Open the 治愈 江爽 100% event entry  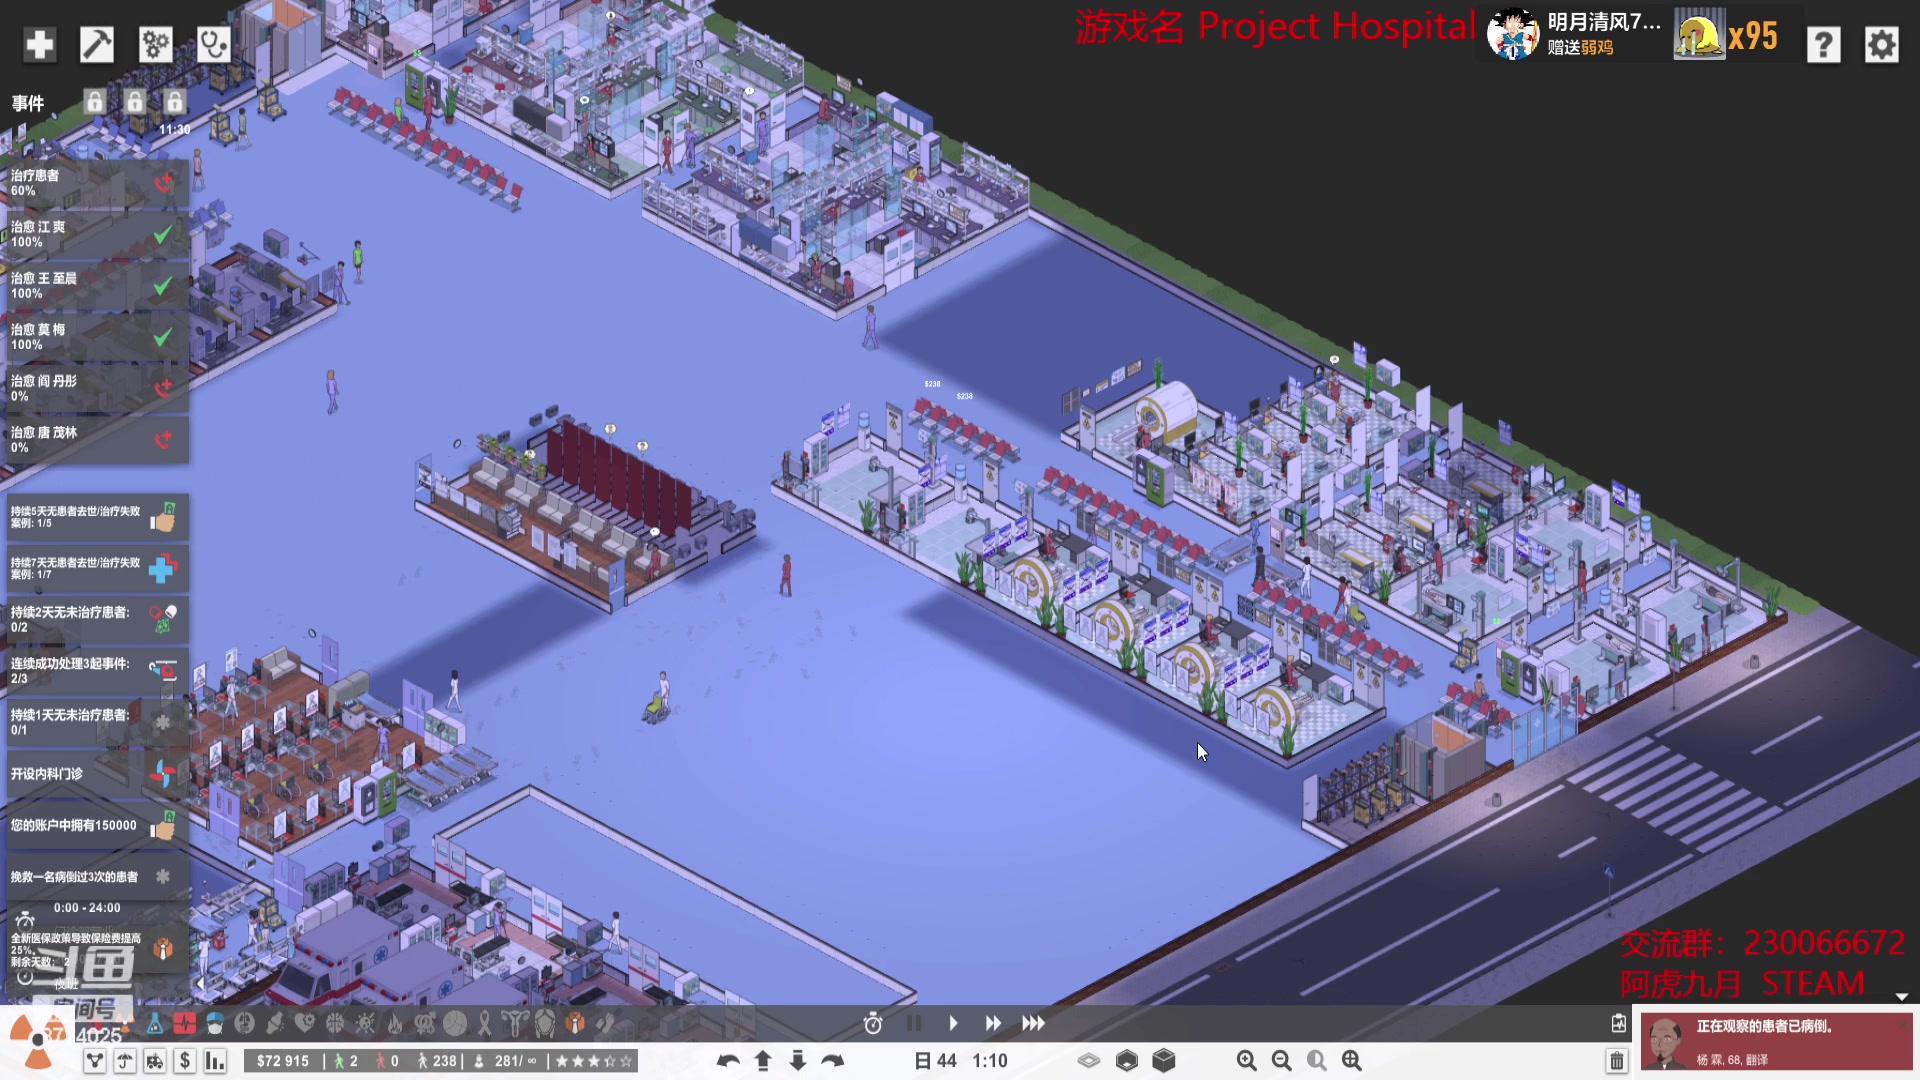point(96,235)
